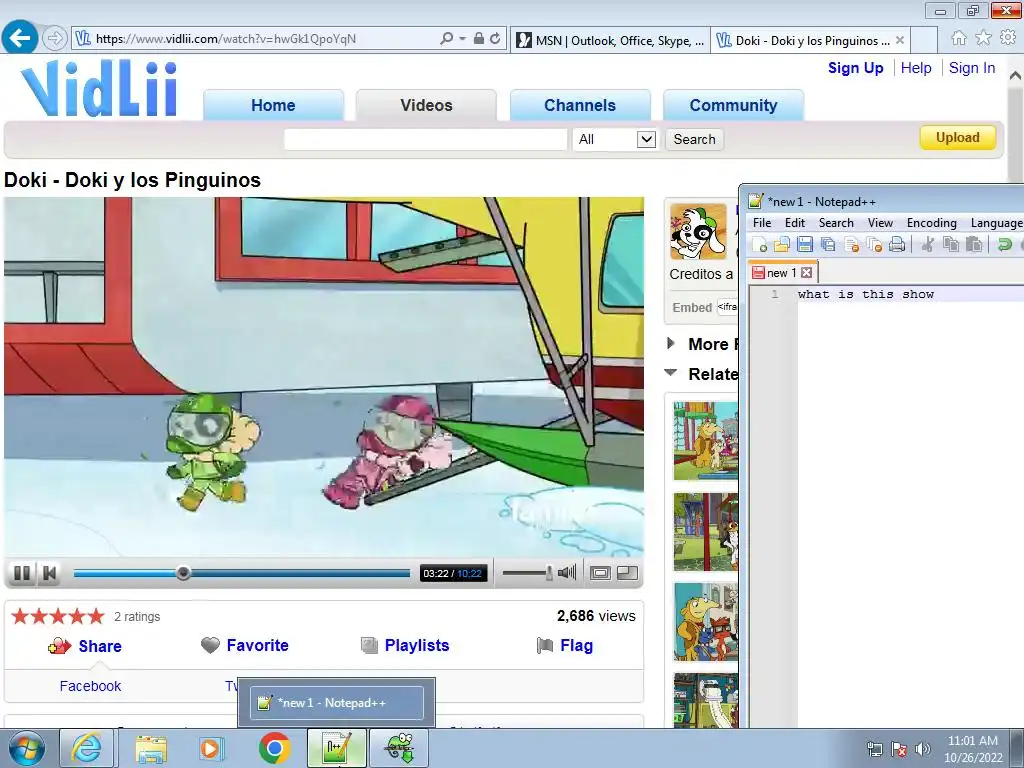Collapse the Related videos section triangle
The height and width of the screenshot is (768, 1024).
[x=671, y=373]
